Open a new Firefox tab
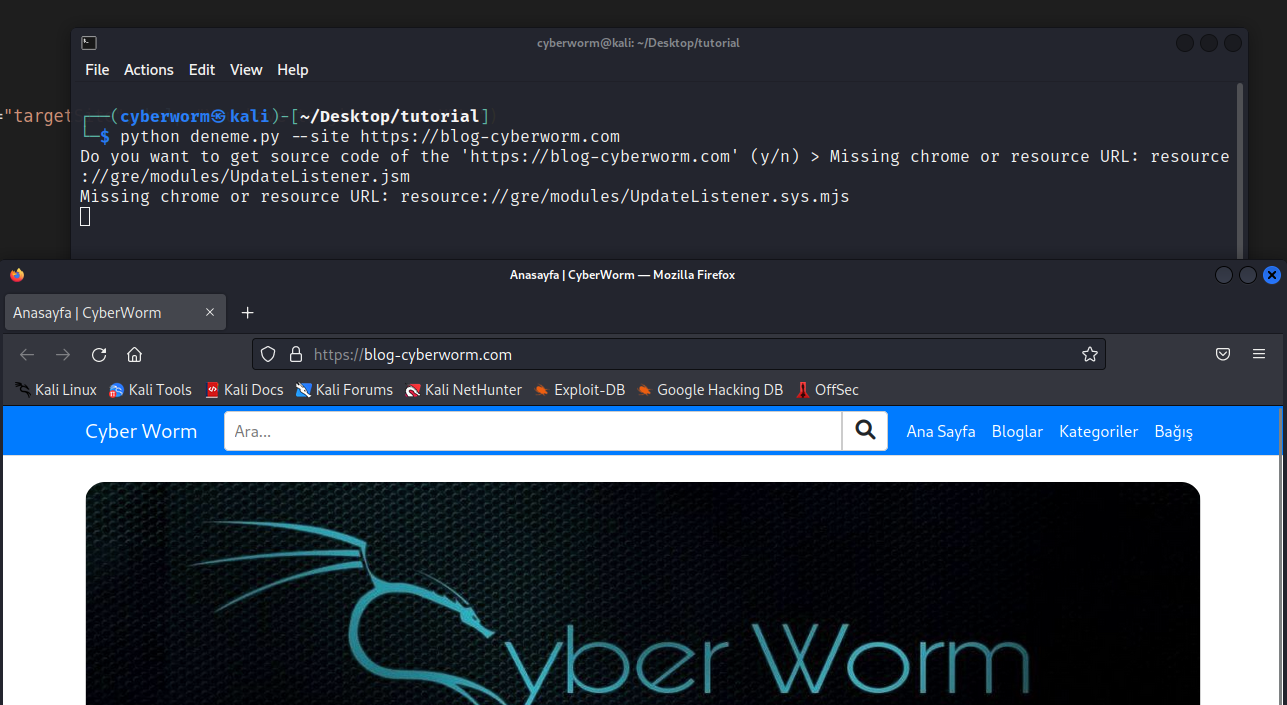This screenshot has width=1287, height=705. click(x=248, y=313)
